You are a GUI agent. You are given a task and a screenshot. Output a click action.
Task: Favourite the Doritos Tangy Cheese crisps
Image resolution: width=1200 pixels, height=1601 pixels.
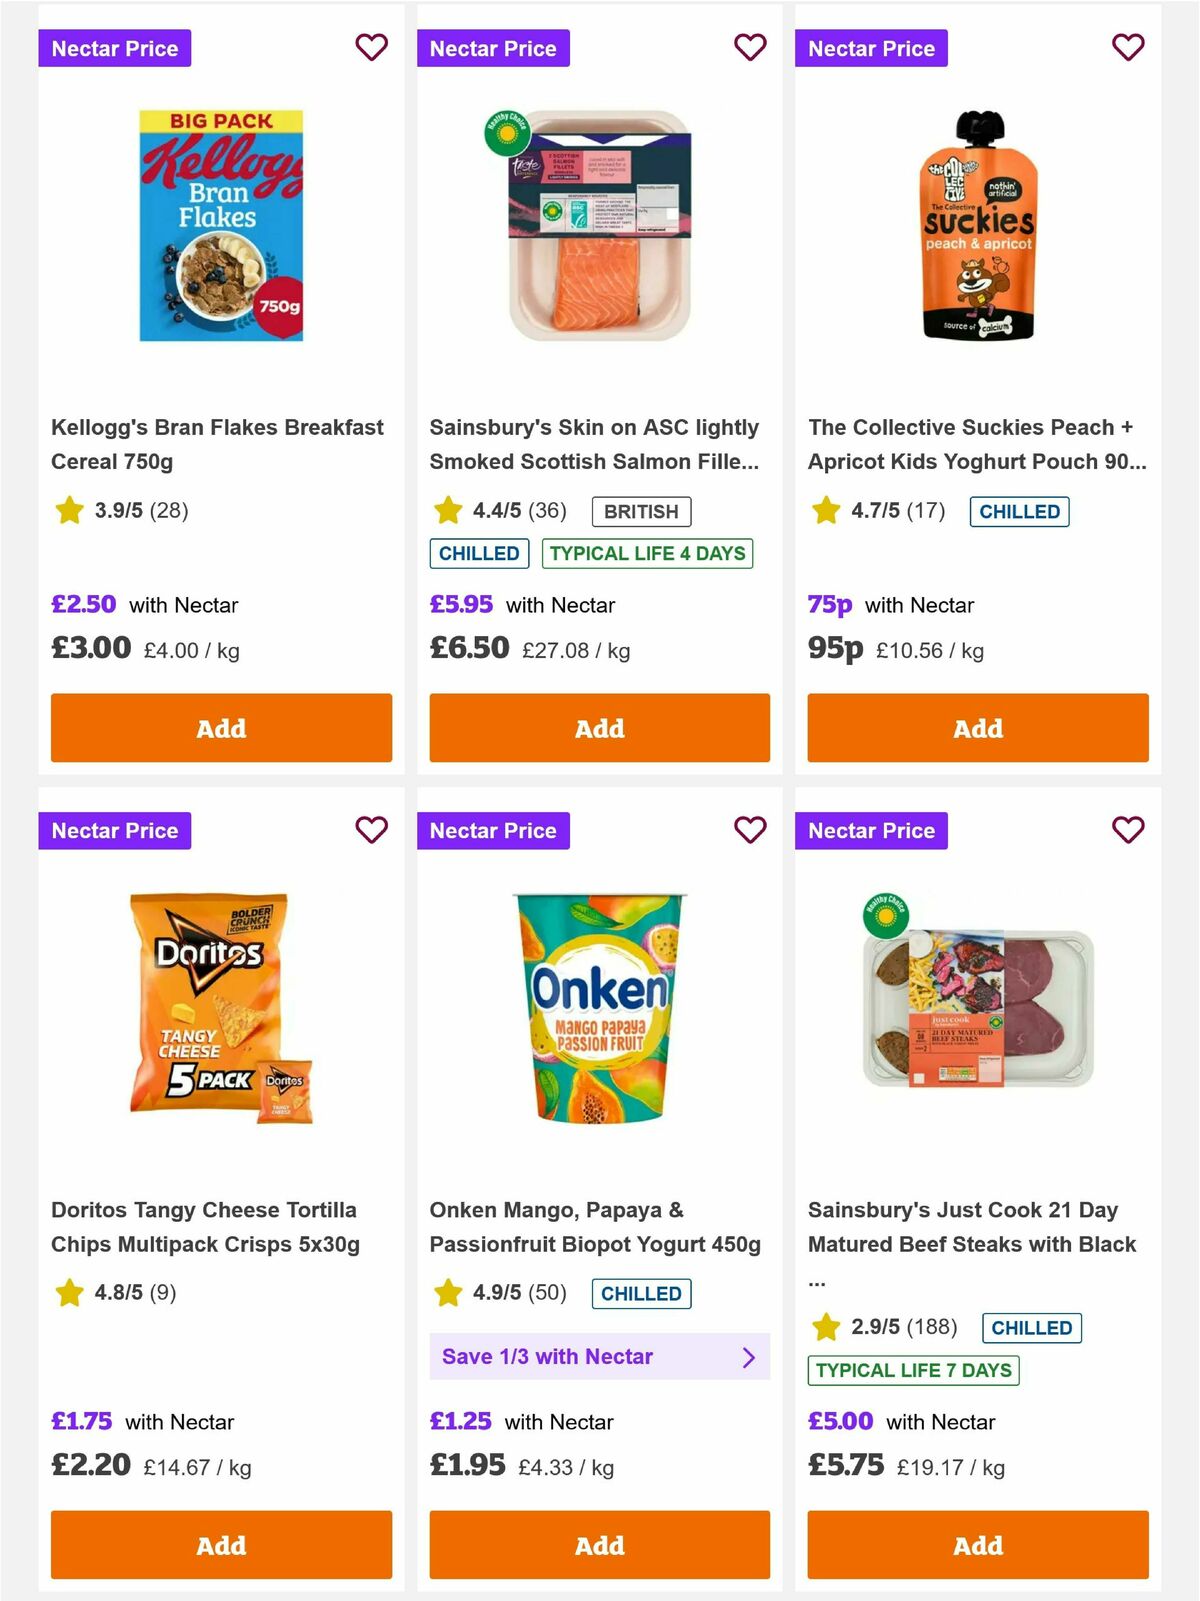[371, 830]
